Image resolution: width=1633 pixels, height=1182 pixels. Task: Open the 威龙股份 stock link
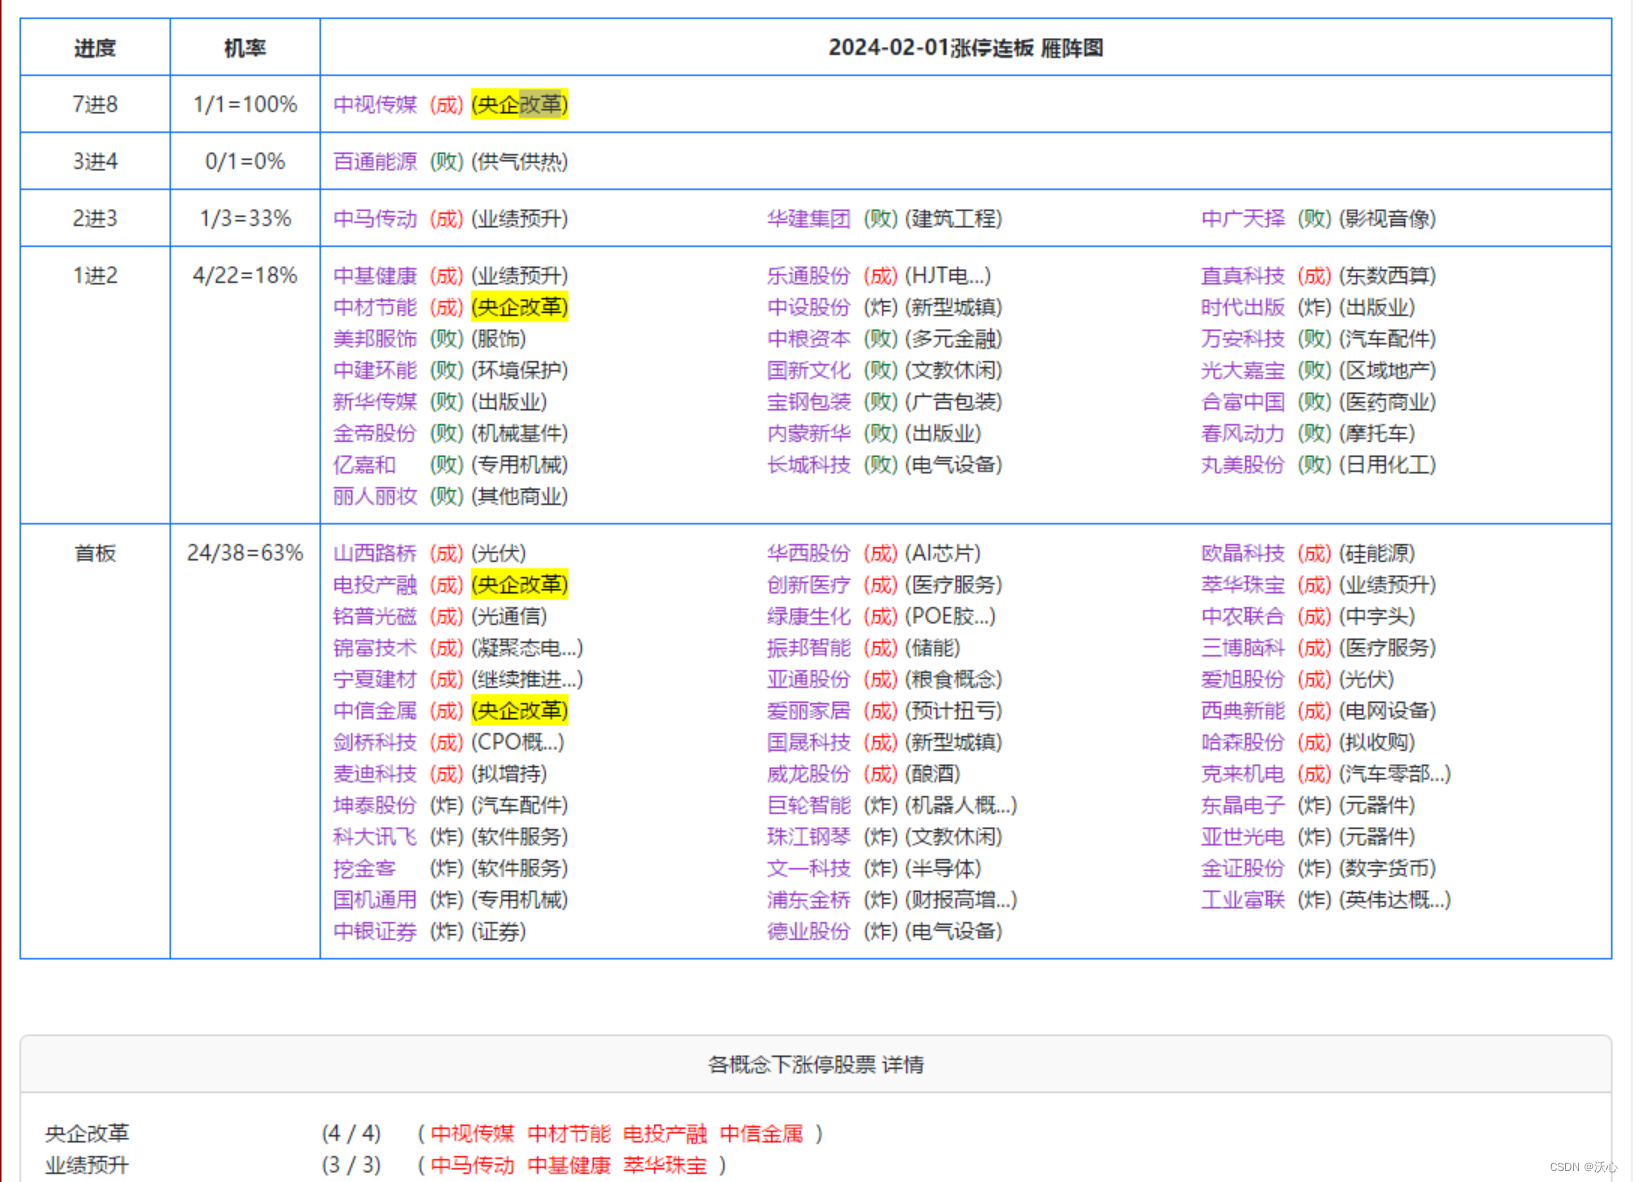[809, 773]
